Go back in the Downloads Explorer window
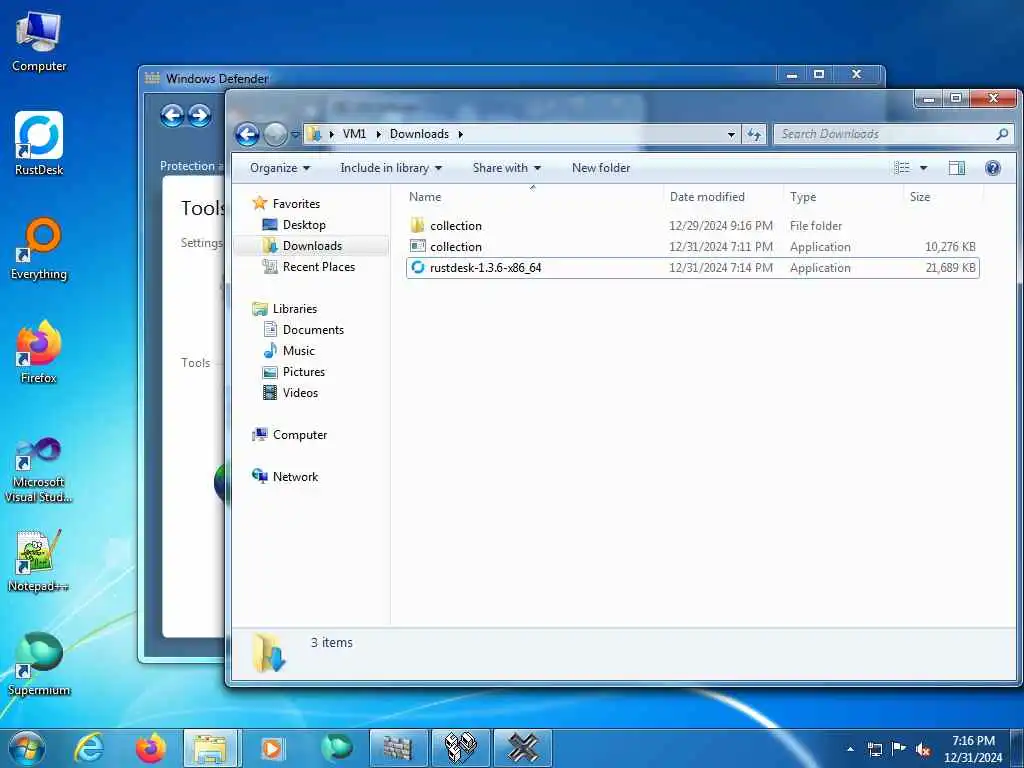This screenshot has width=1024, height=768. point(248,135)
